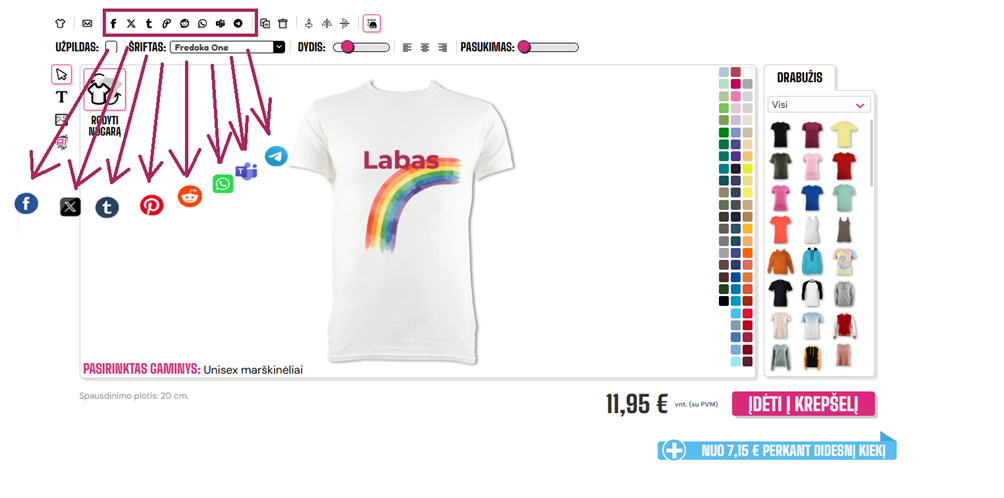Click the duplicate/copy element icon

click(265, 24)
